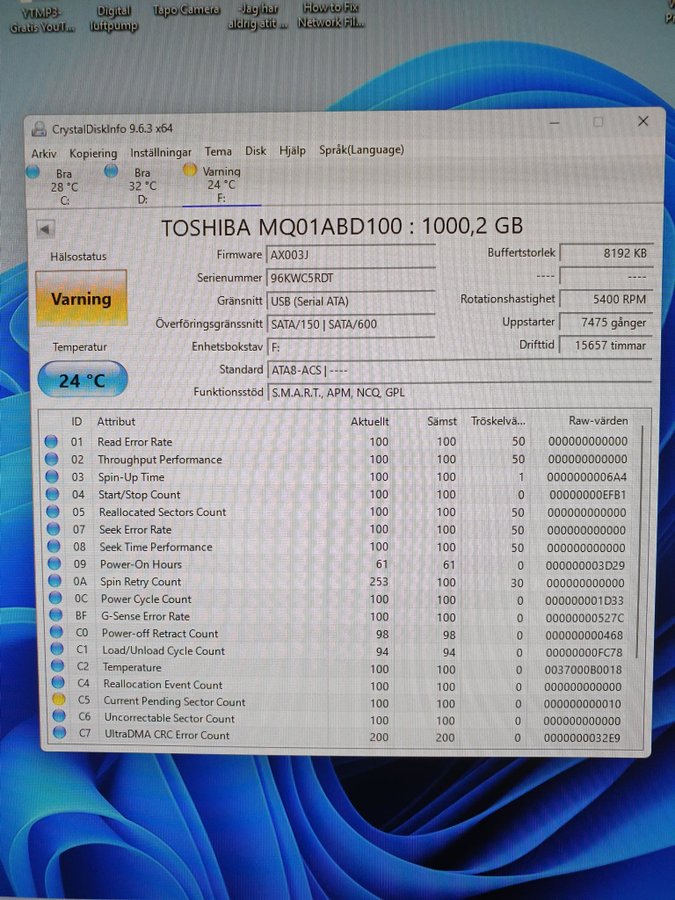The width and height of the screenshot is (675, 900).
Task: Click the previous disk arrow button
Action: 45,229
